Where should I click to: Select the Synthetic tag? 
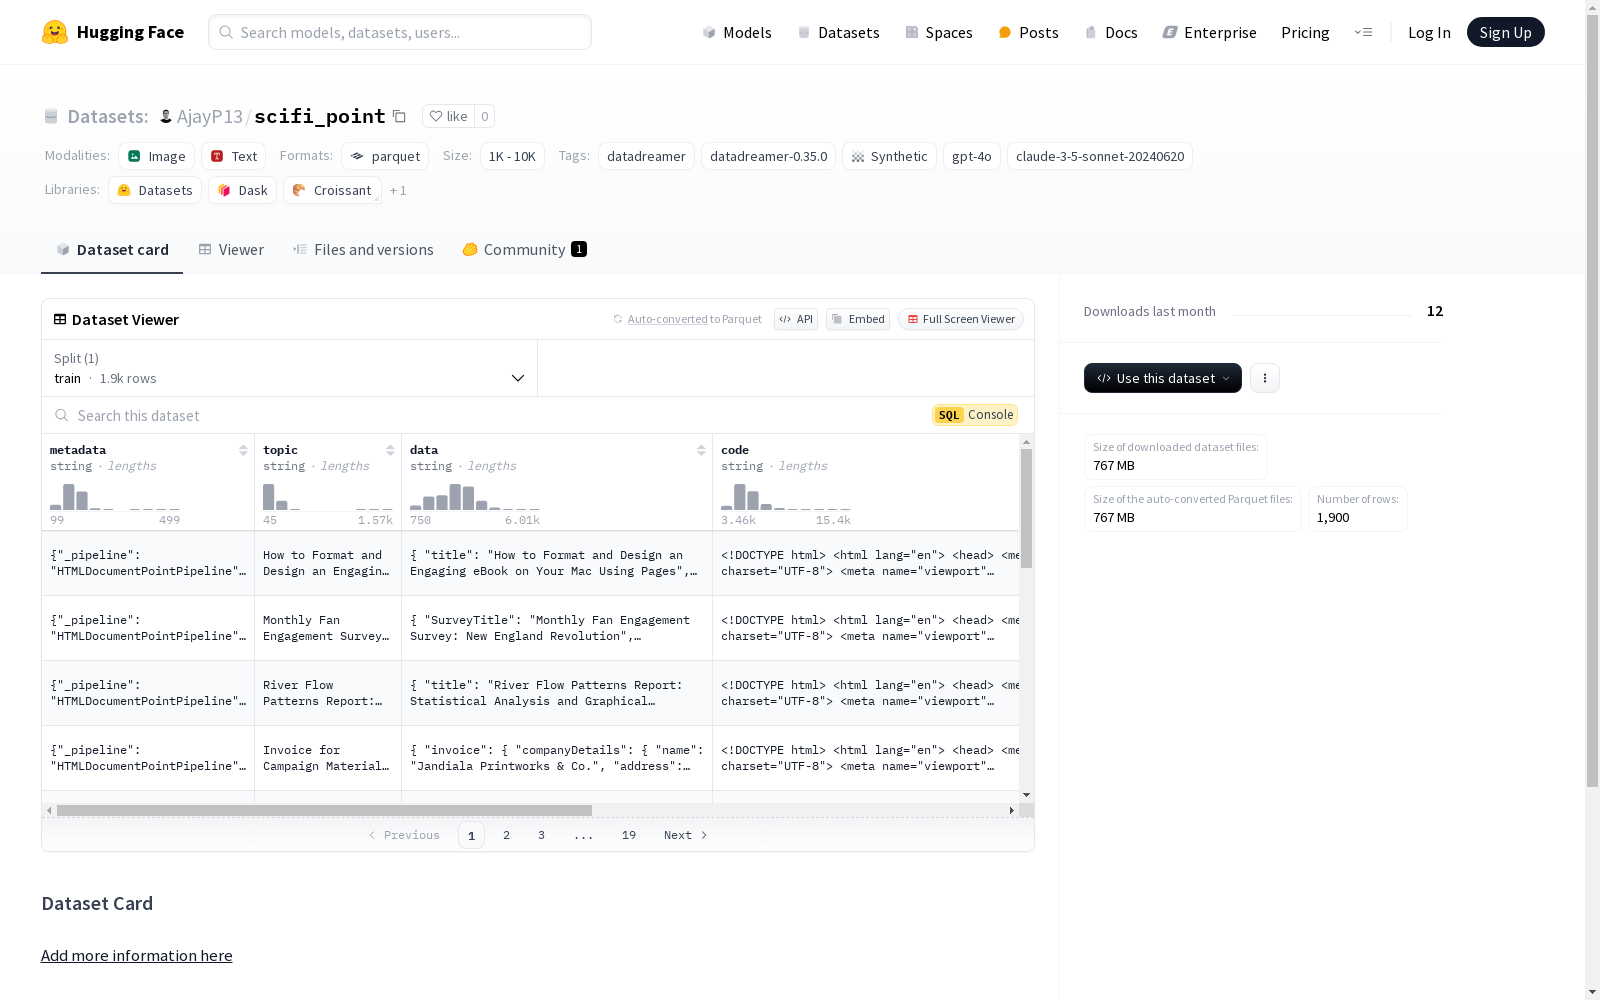(x=889, y=156)
